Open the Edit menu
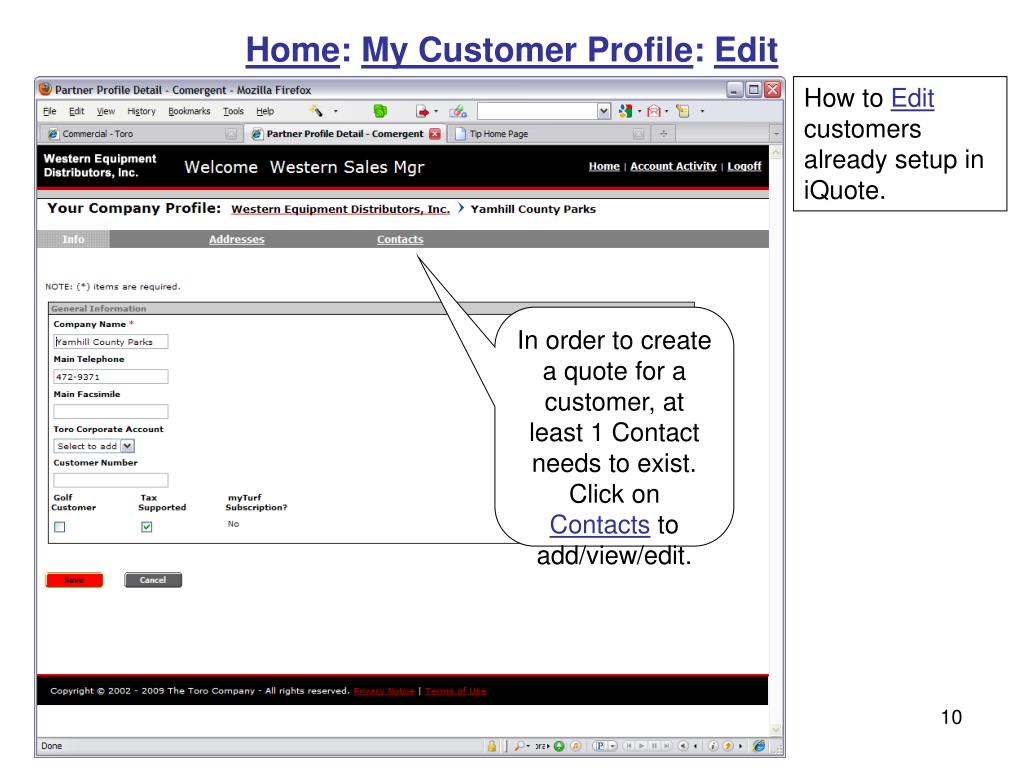The width and height of the screenshot is (1024, 768). point(76,112)
